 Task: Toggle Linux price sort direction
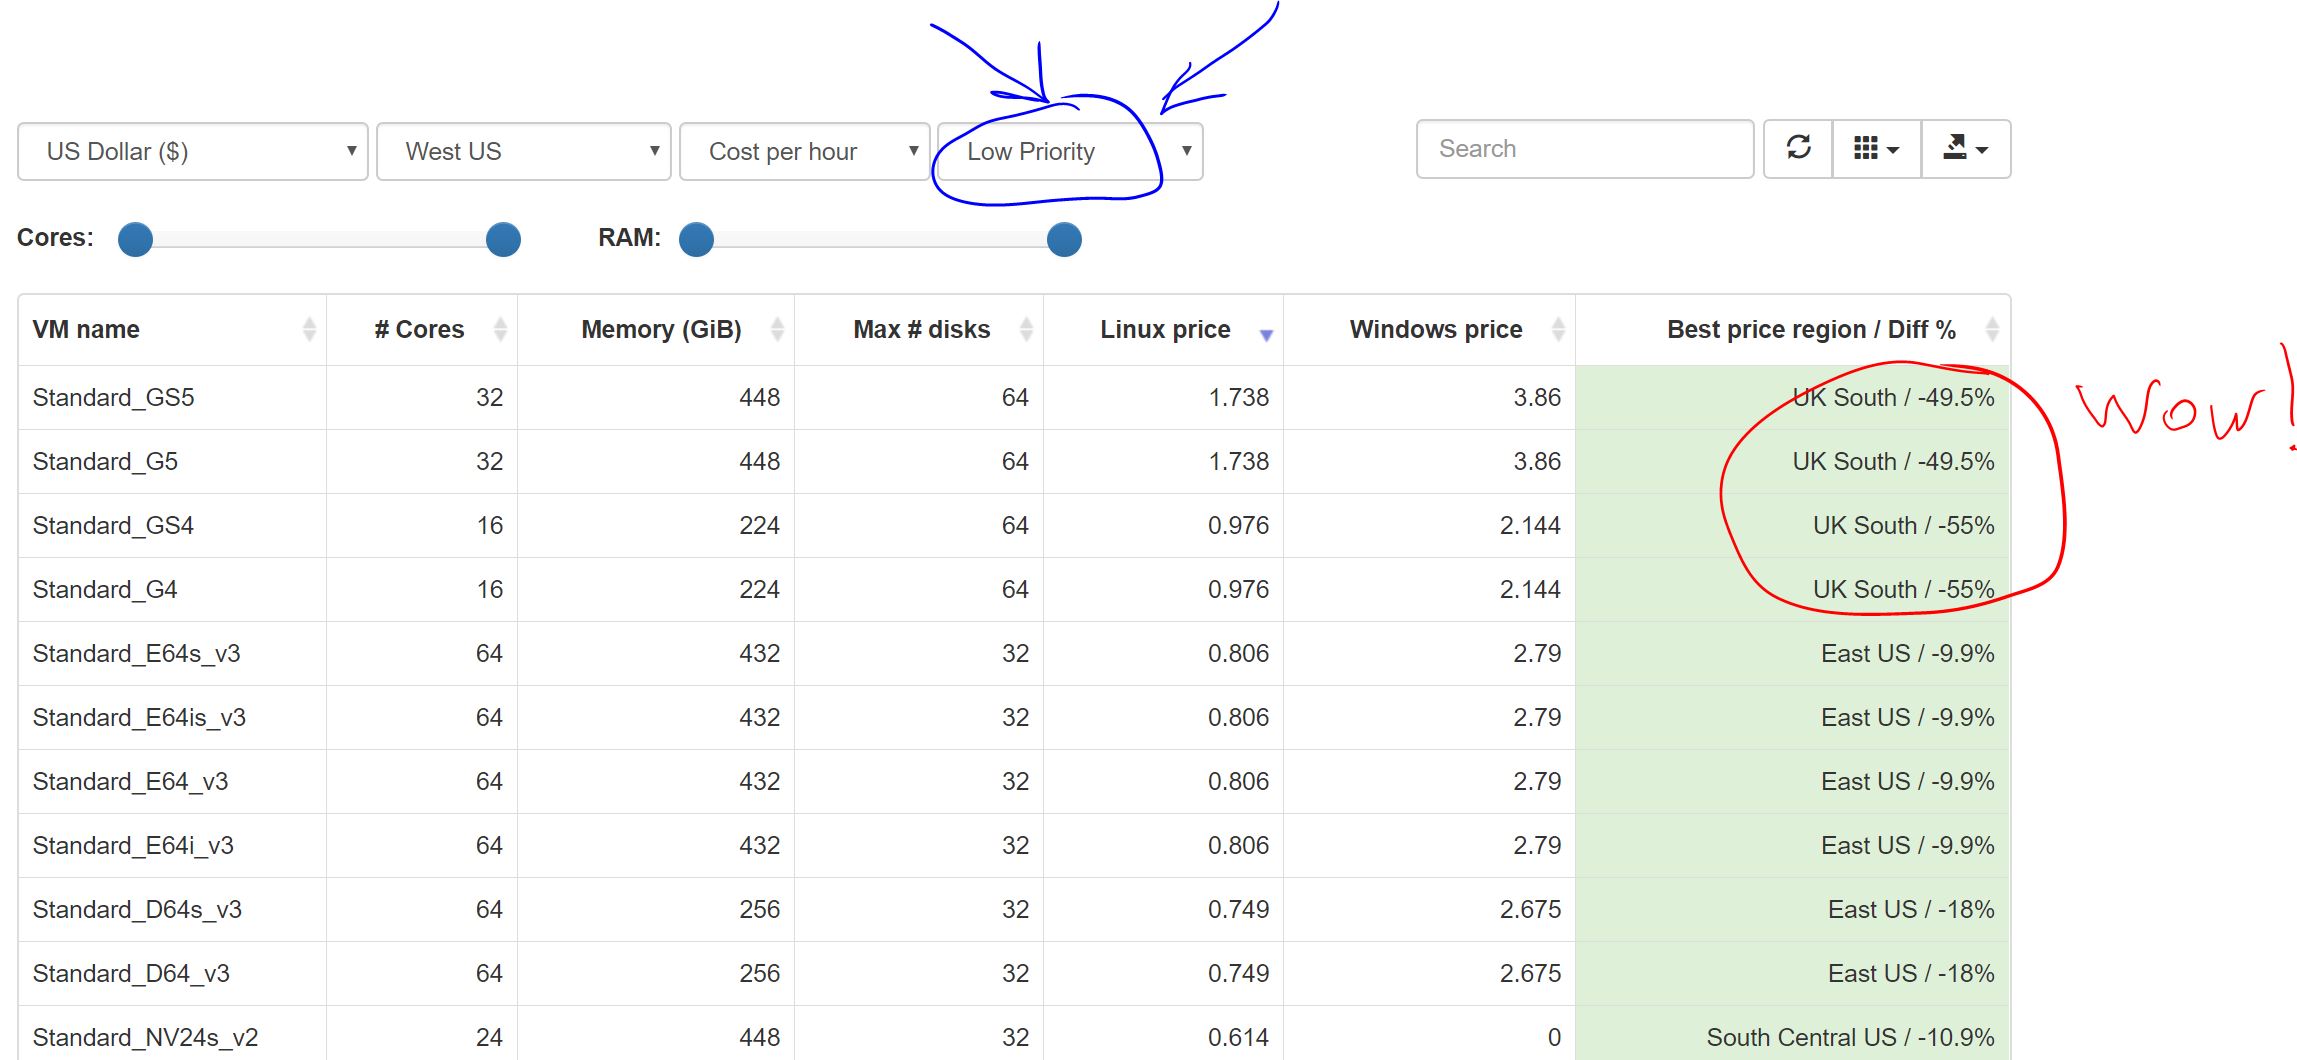(x=1265, y=332)
